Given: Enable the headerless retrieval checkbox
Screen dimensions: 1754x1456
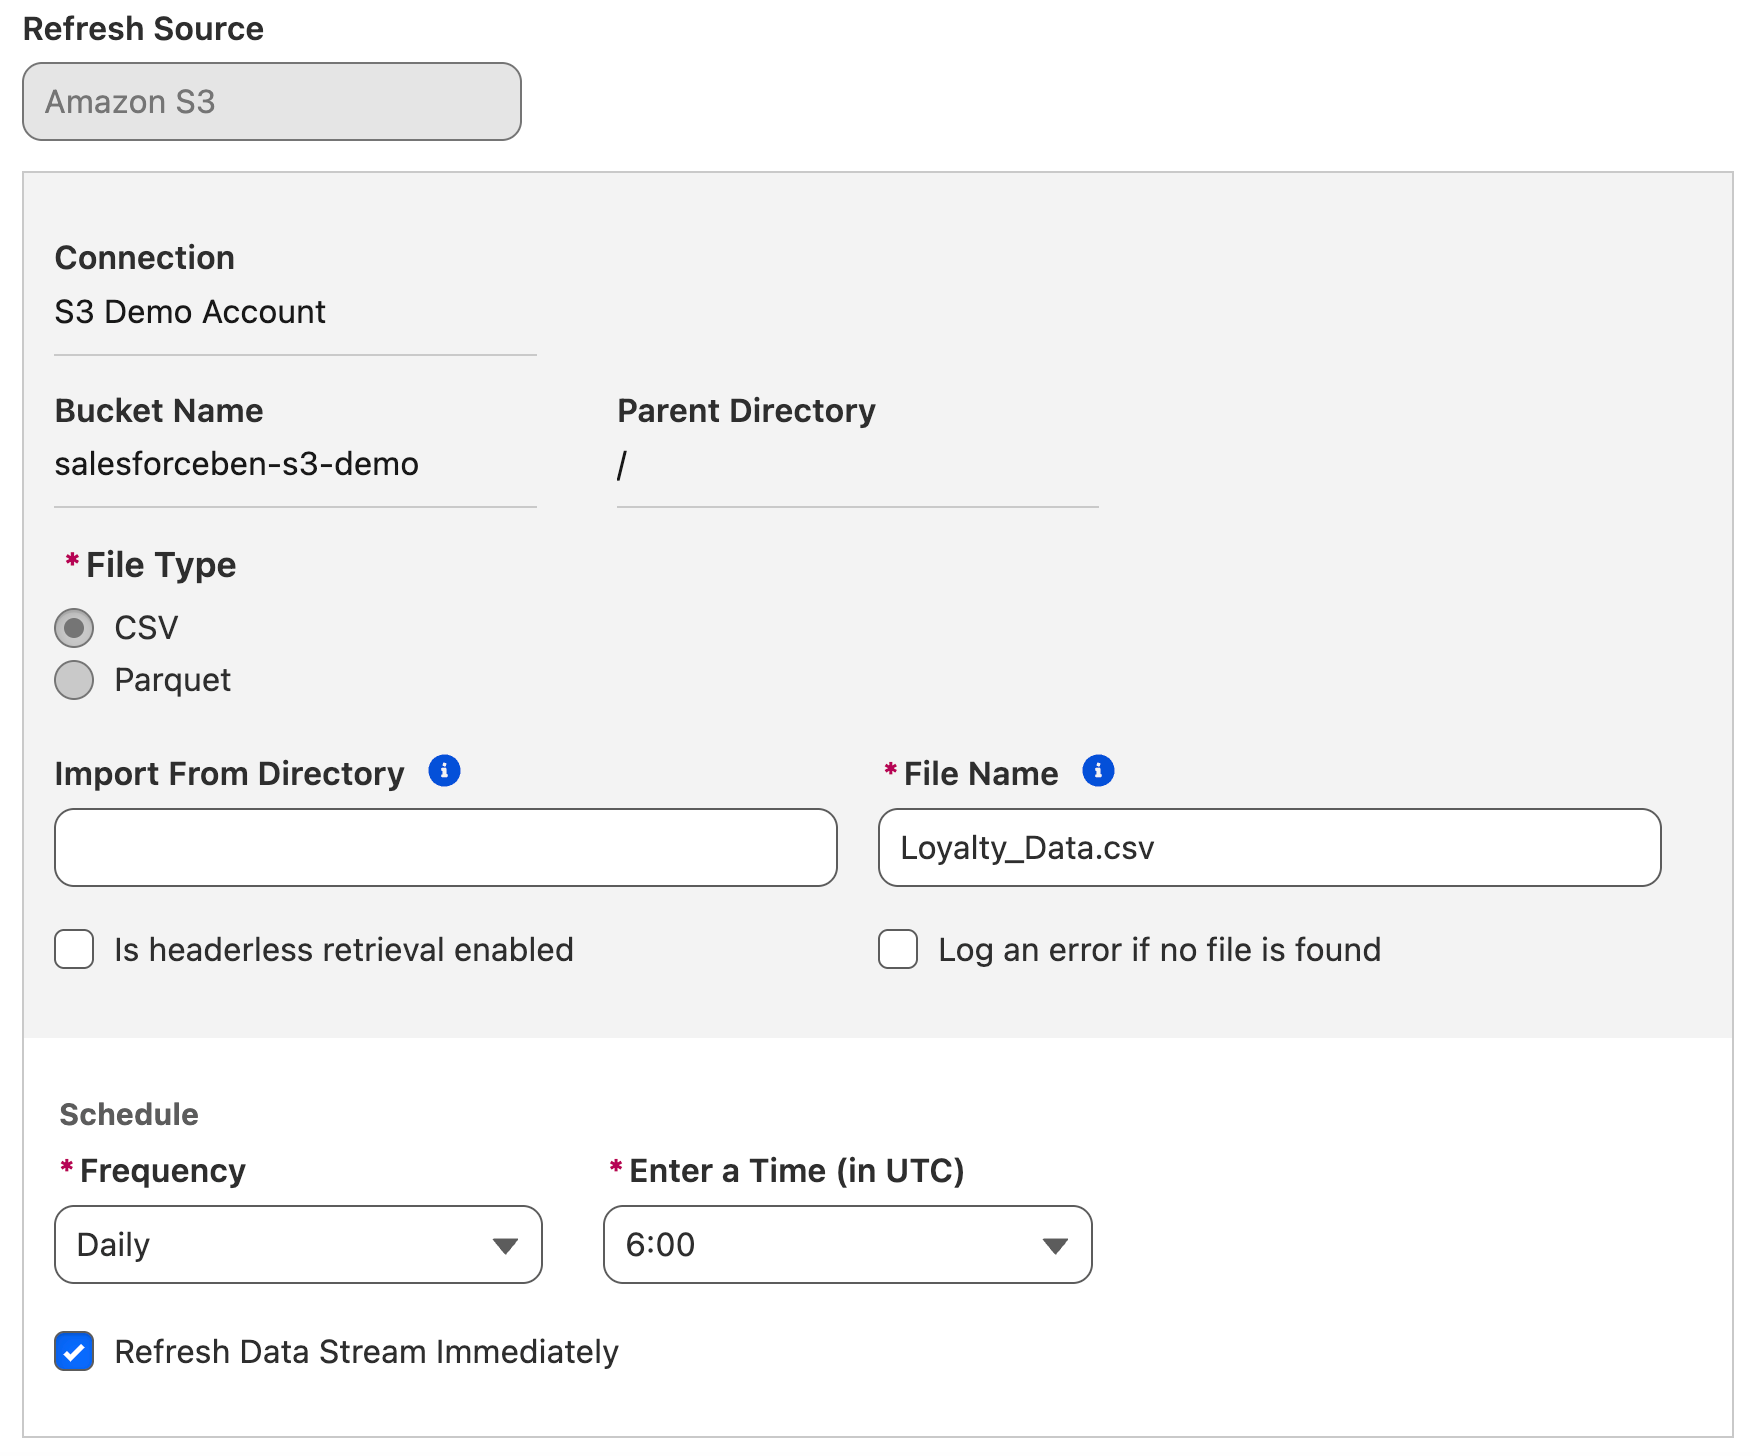Looking at the screenshot, I should [75, 949].
